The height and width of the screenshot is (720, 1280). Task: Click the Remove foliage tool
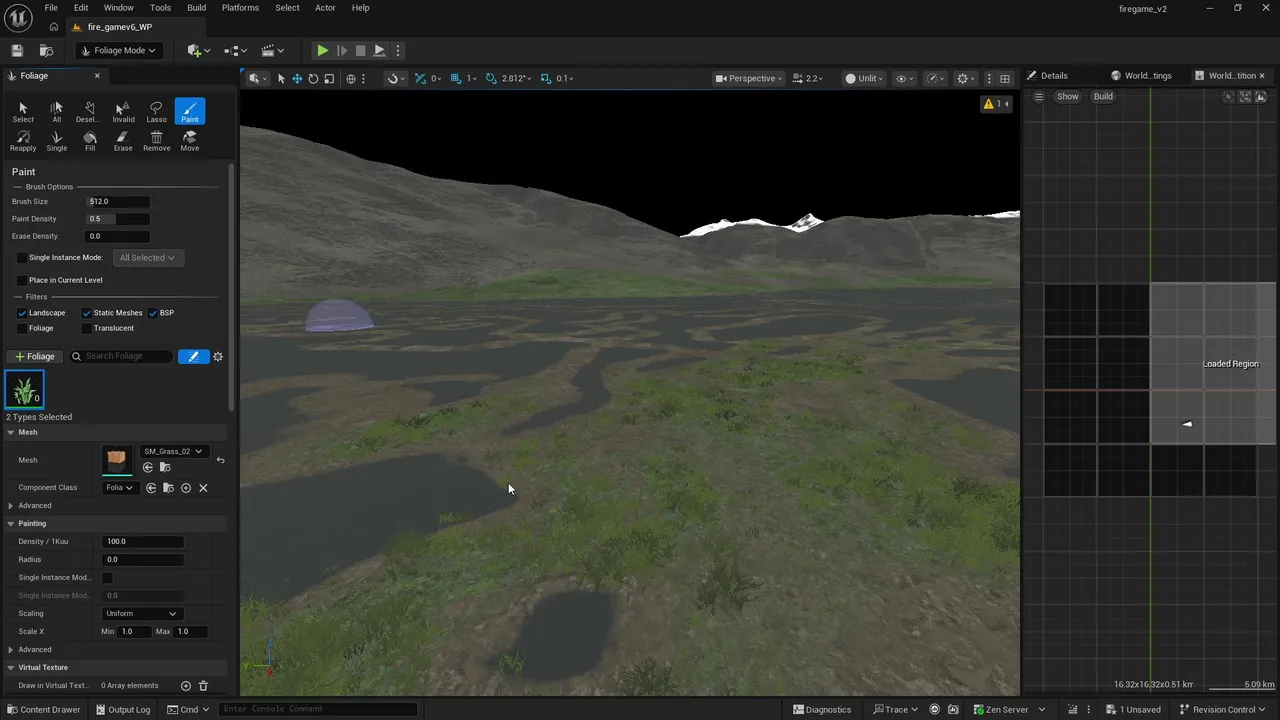pyautogui.click(x=156, y=141)
